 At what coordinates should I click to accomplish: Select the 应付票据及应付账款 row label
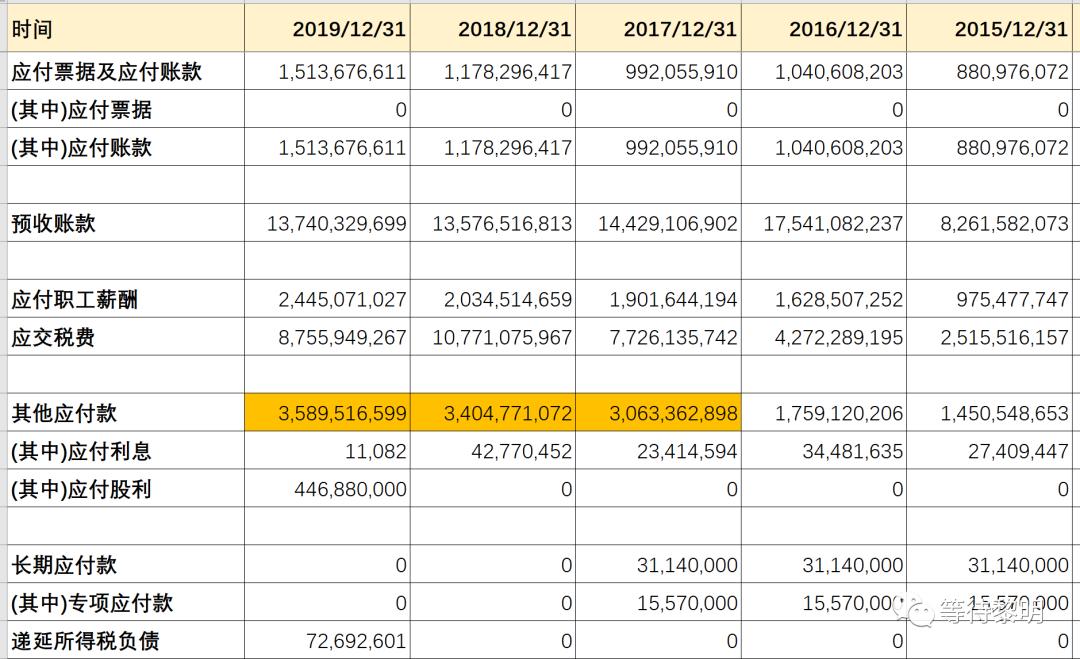107,71
